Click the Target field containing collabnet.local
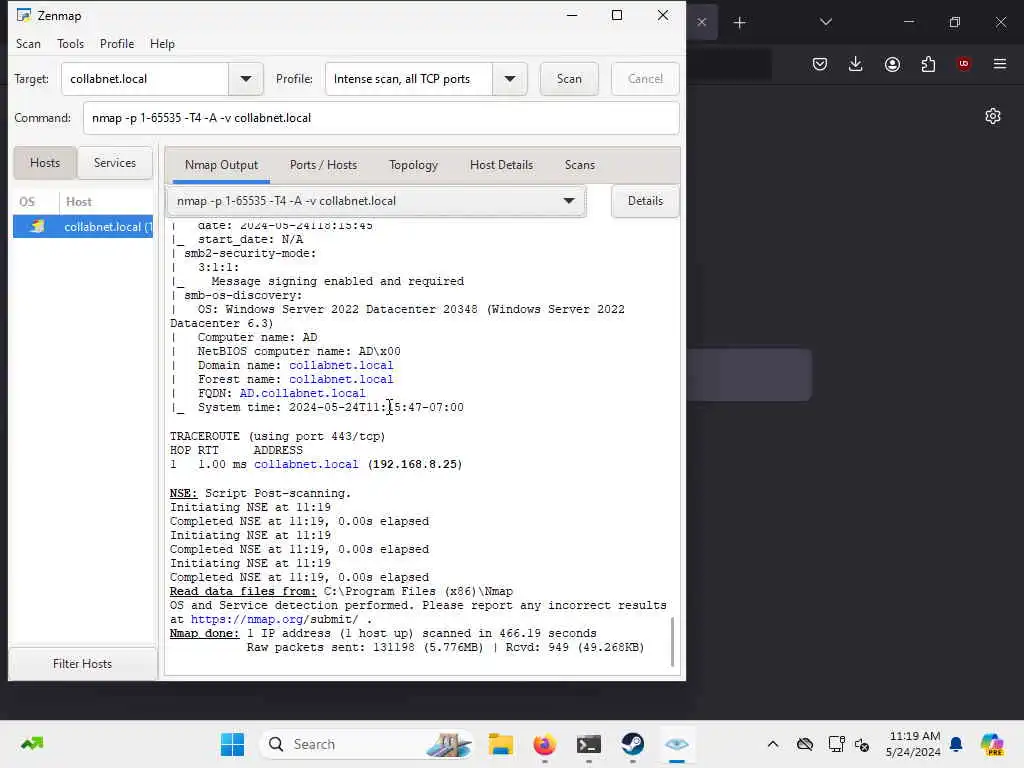 (x=145, y=79)
